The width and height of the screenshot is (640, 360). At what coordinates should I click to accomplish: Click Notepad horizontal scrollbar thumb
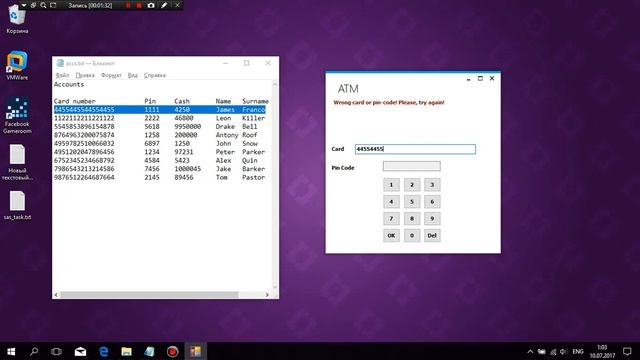click(x=149, y=295)
